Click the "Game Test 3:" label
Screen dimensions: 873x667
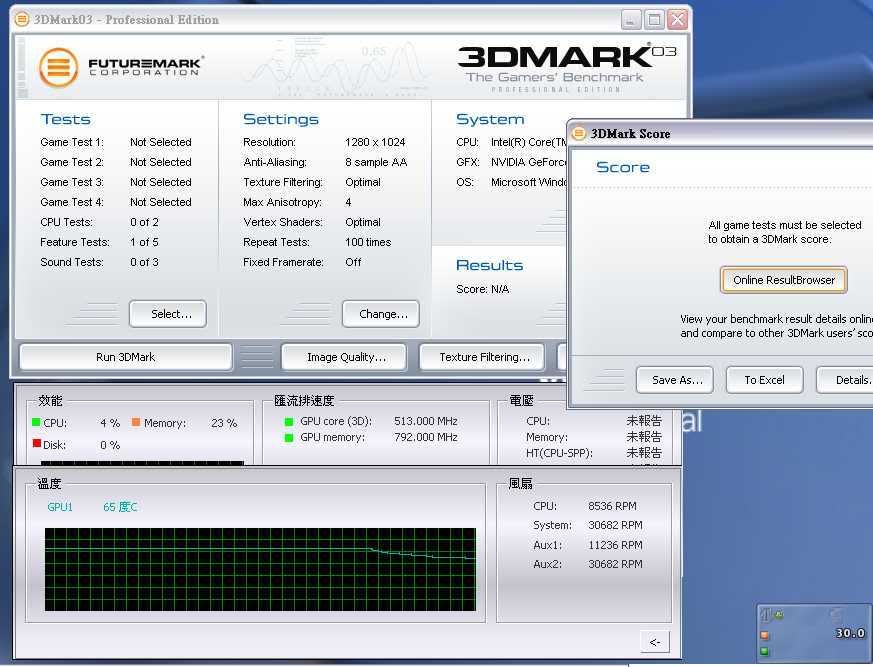[x=72, y=182]
